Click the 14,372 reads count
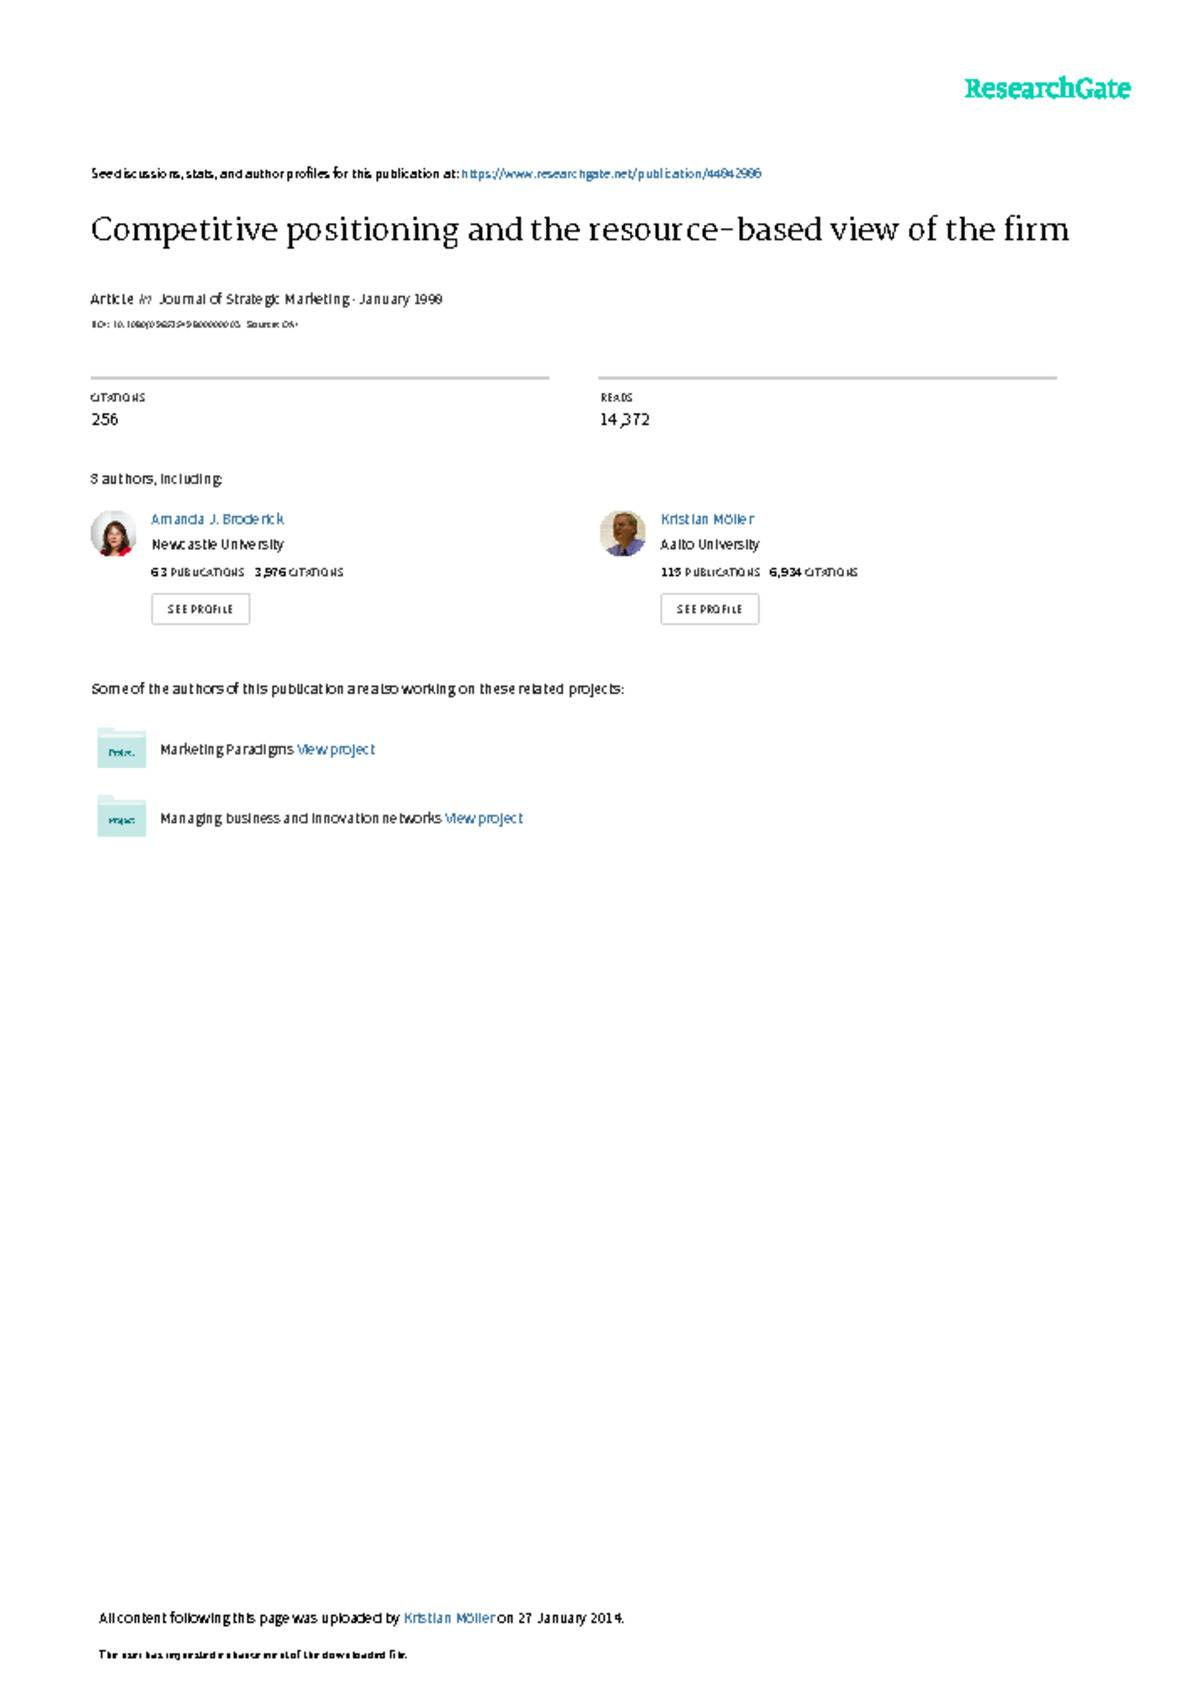Image resolution: width=1200 pixels, height=1697 pixels. (x=625, y=420)
